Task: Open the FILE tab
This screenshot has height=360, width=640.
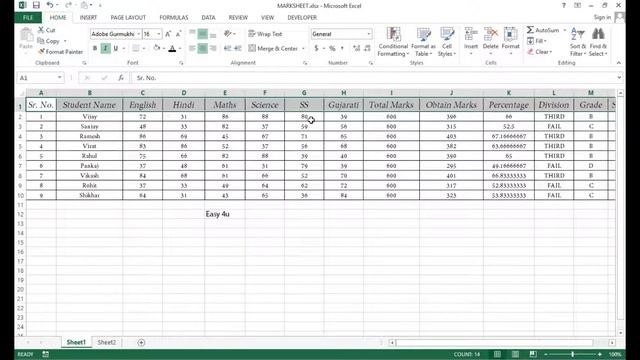Action: click(28, 18)
